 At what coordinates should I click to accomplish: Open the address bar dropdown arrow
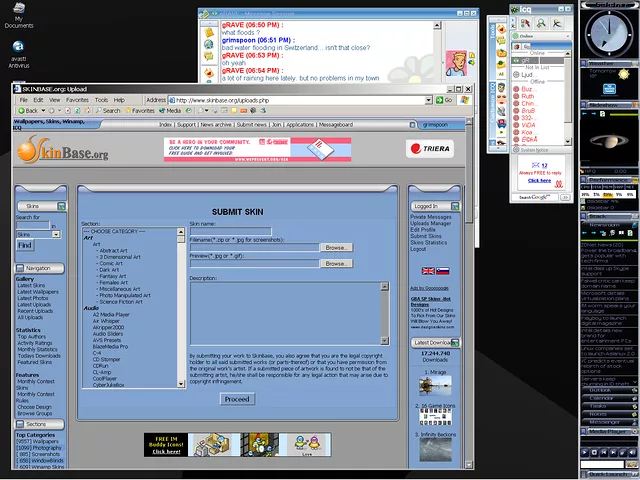(x=428, y=100)
